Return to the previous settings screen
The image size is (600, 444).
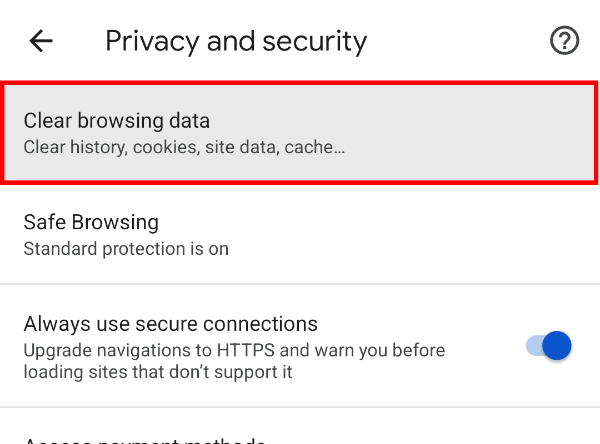point(41,41)
